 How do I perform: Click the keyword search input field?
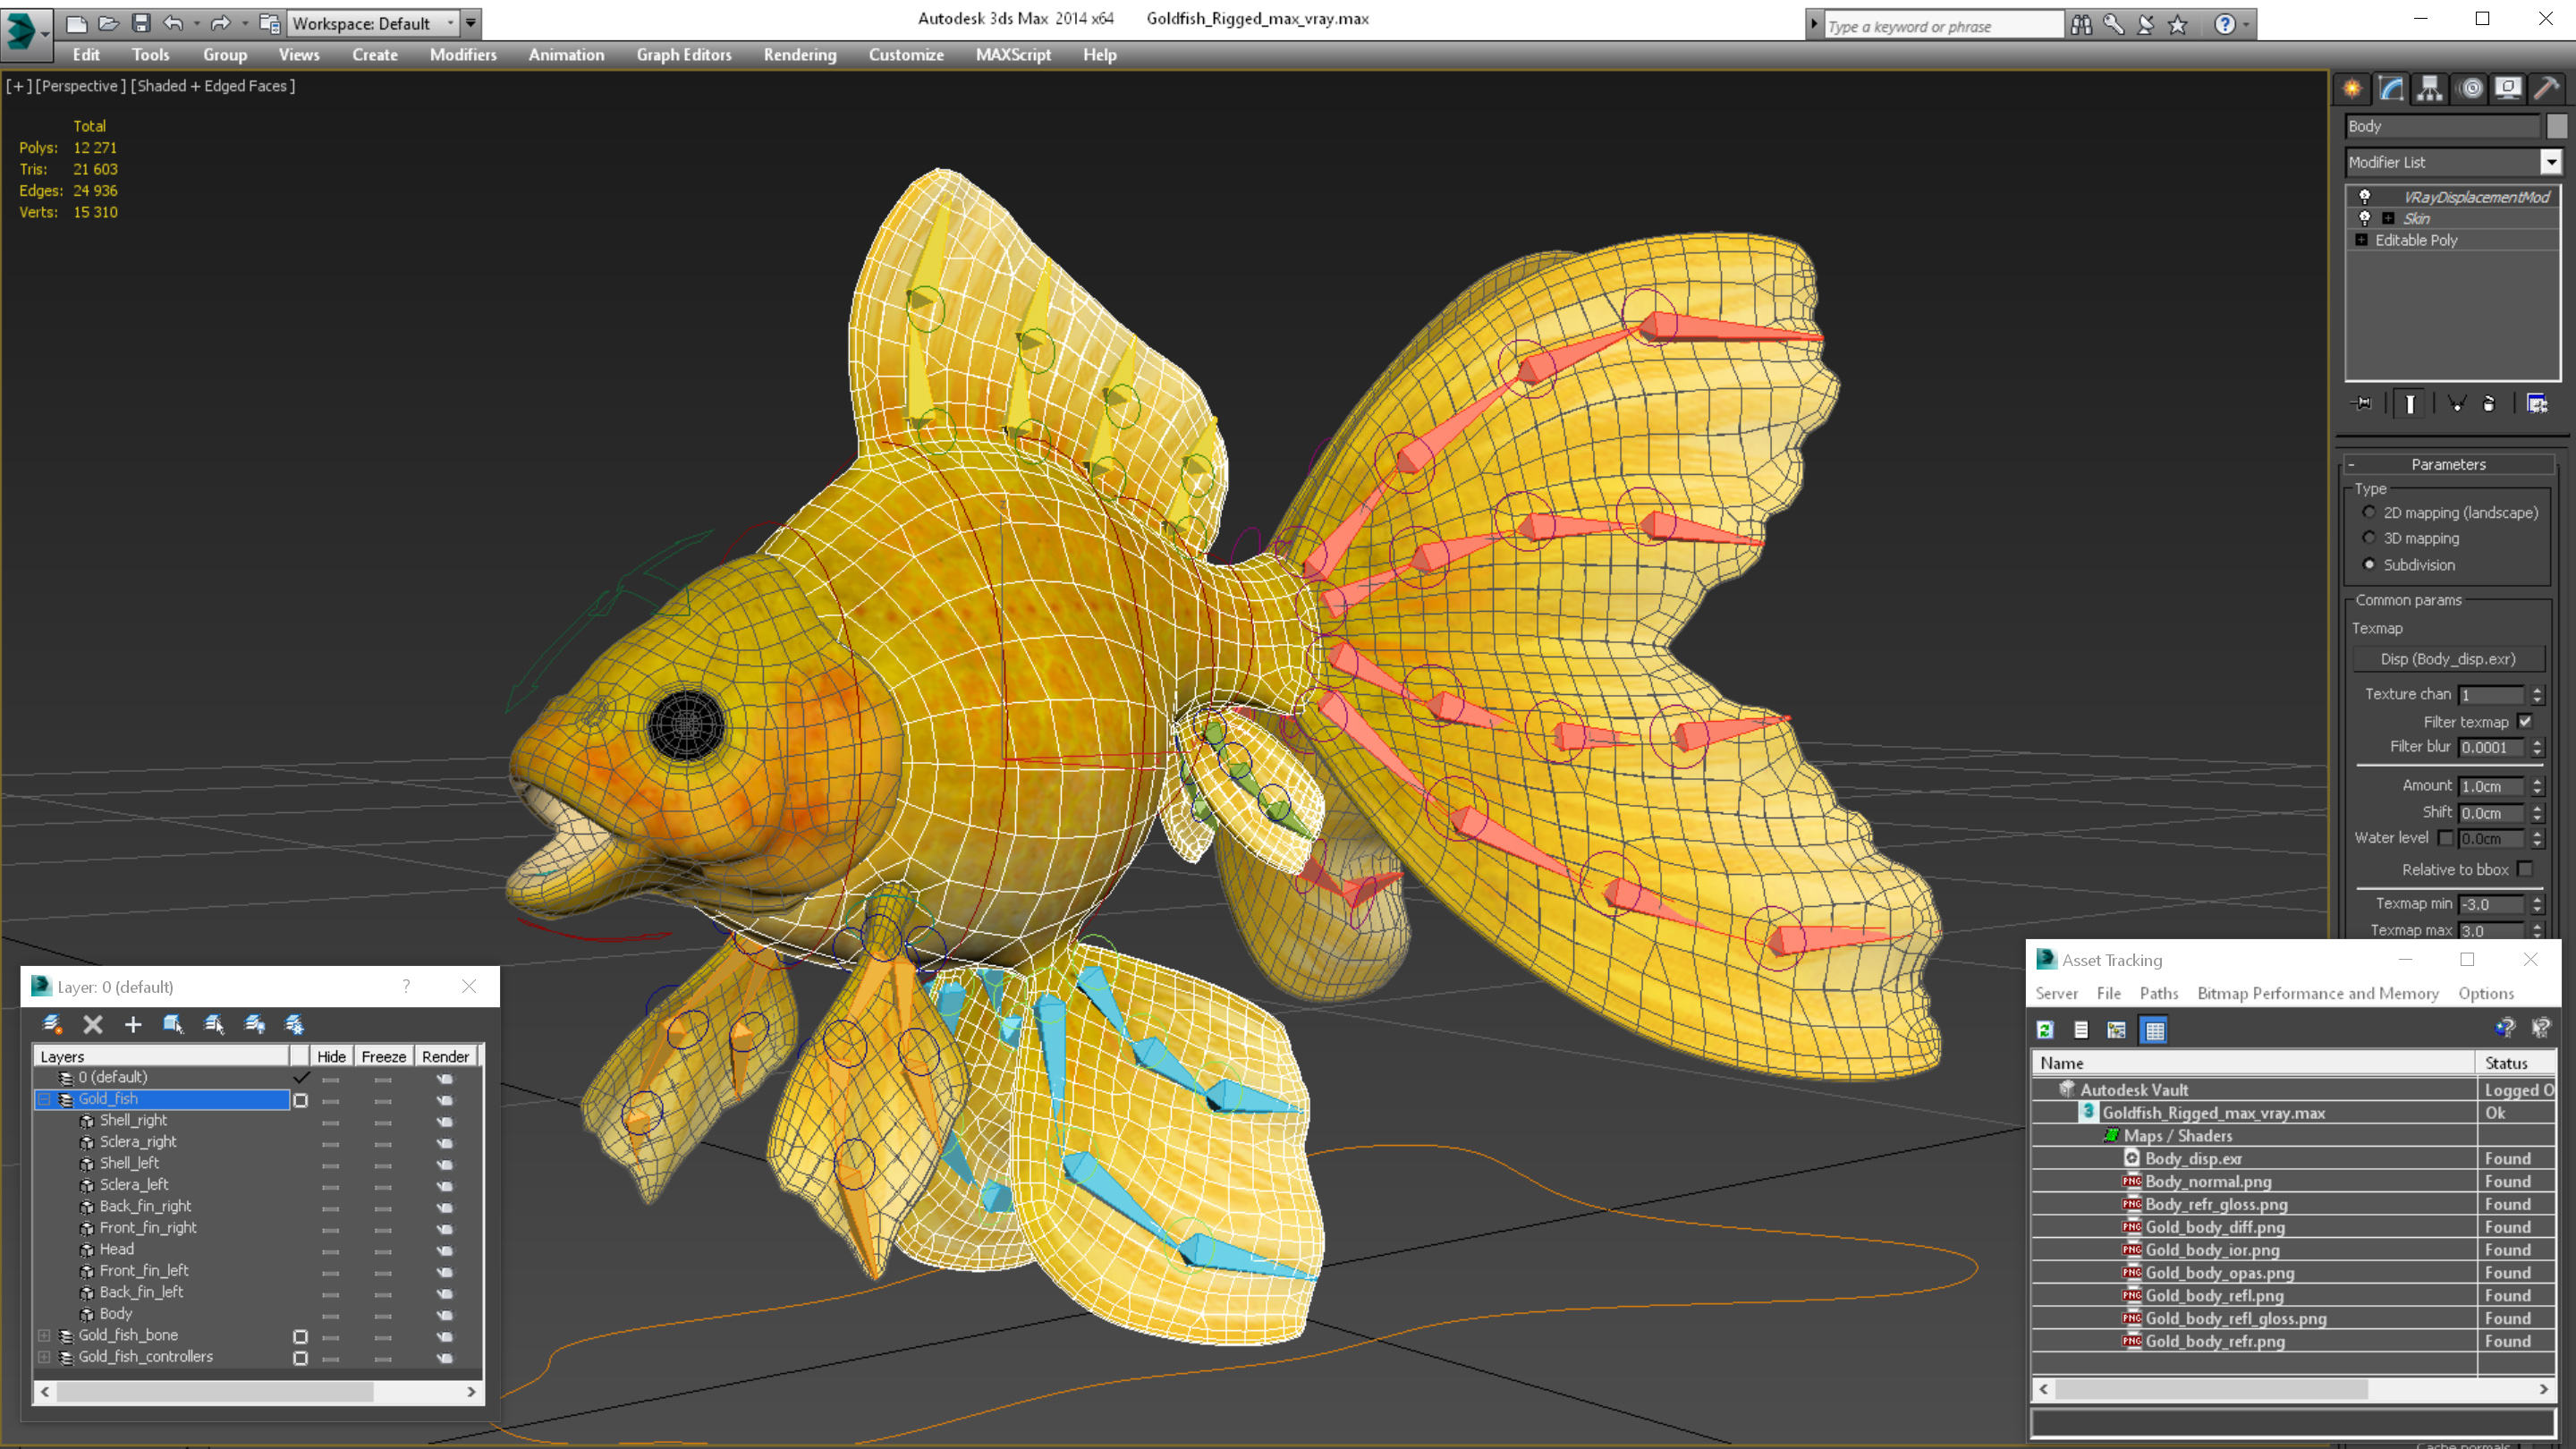1940,26
